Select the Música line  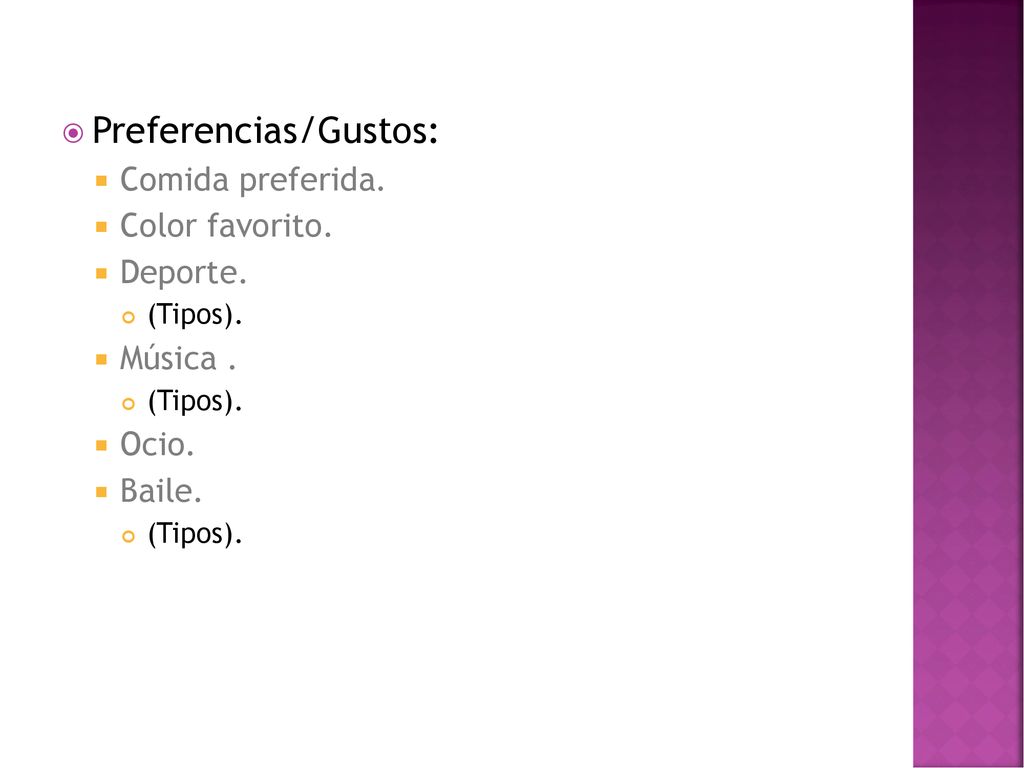[x=178, y=358]
